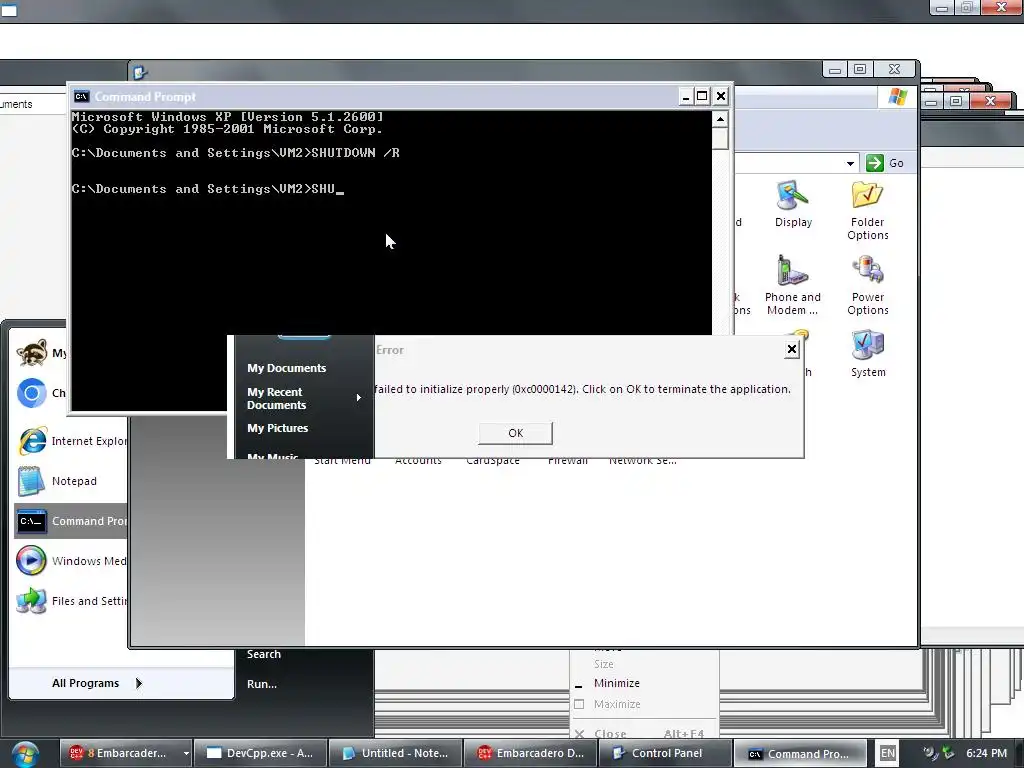1024x768 pixels.
Task: Click the Windows Start orb
Action: tap(25, 754)
